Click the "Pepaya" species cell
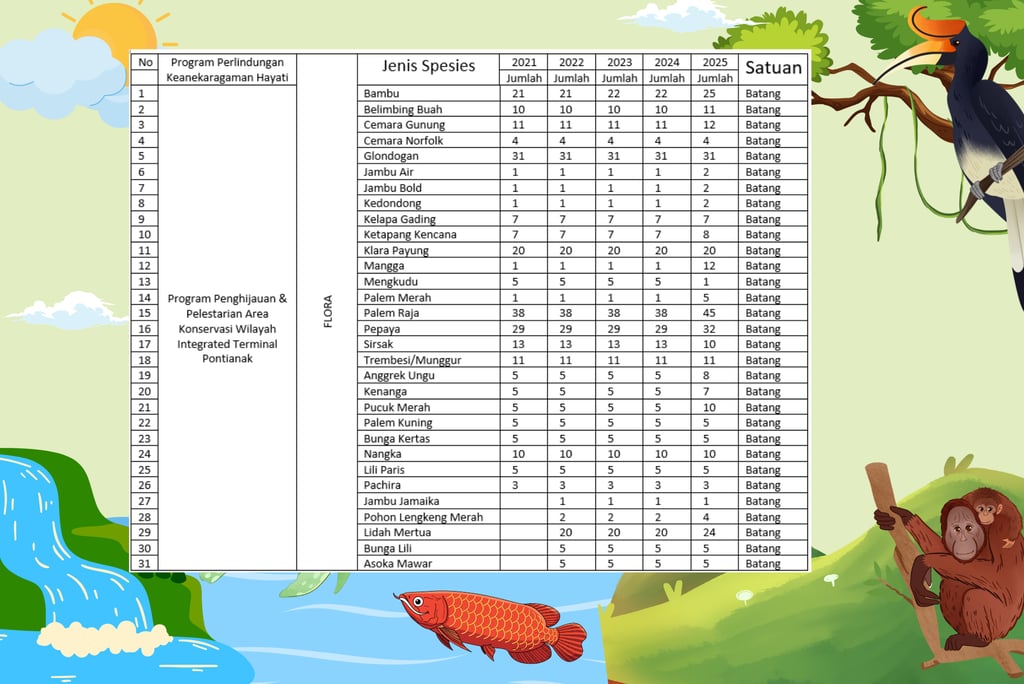1024x684 pixels. coord(428,329)
